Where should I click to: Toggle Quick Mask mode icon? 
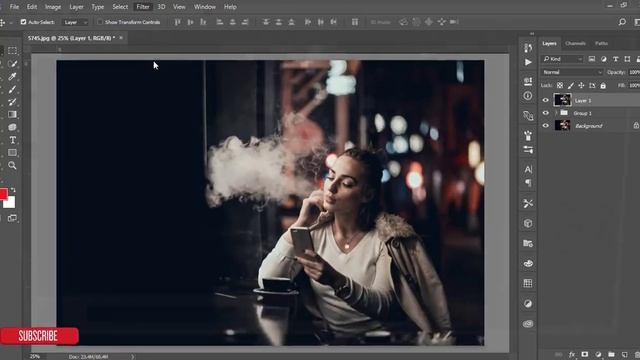point(12,218)
